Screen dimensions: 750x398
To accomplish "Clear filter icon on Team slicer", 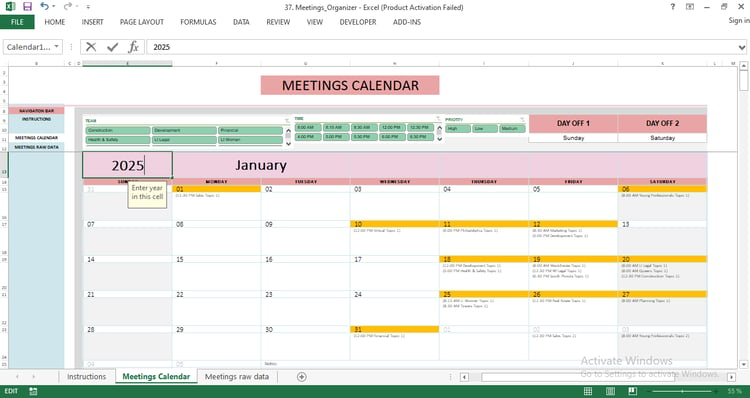I will 287,121.
